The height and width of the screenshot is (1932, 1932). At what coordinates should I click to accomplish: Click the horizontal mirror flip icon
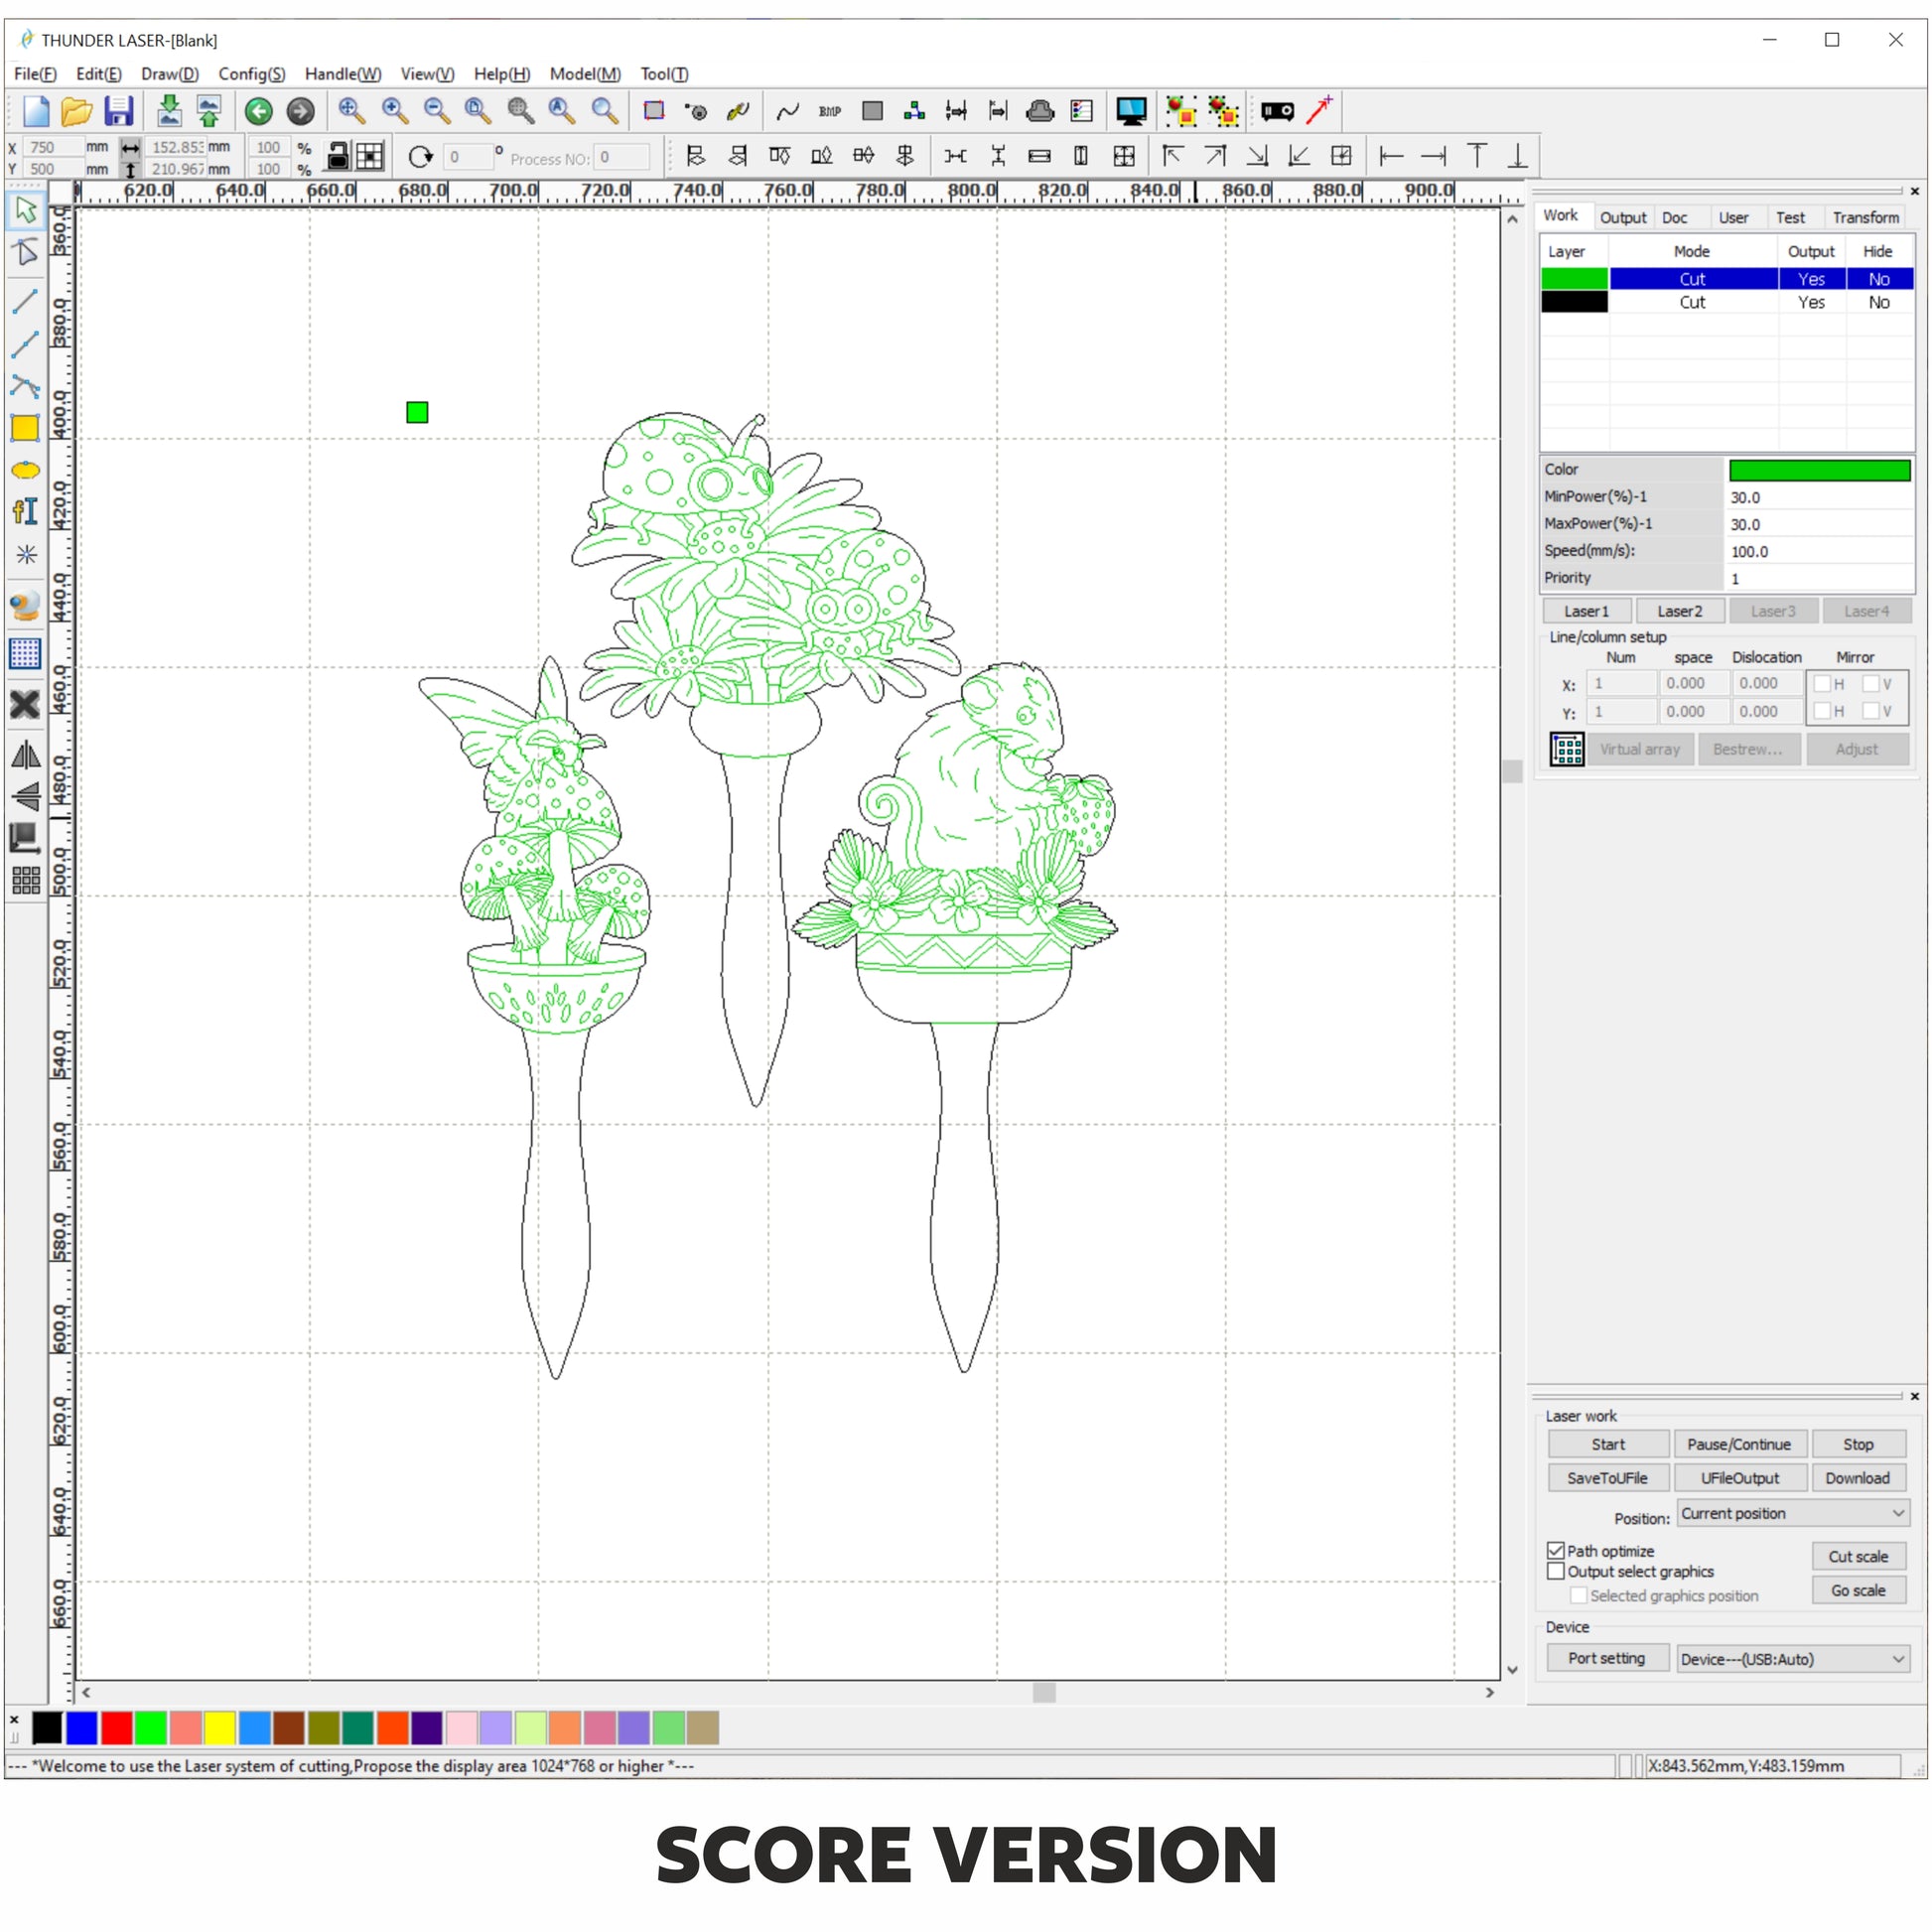click(x=25, y=755)
